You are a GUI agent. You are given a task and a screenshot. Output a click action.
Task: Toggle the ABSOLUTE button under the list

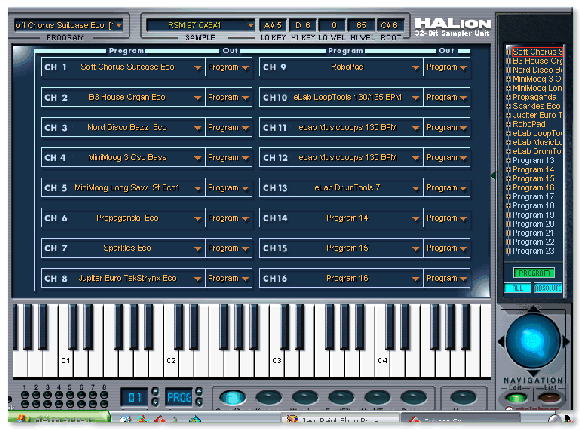(547, 288)
